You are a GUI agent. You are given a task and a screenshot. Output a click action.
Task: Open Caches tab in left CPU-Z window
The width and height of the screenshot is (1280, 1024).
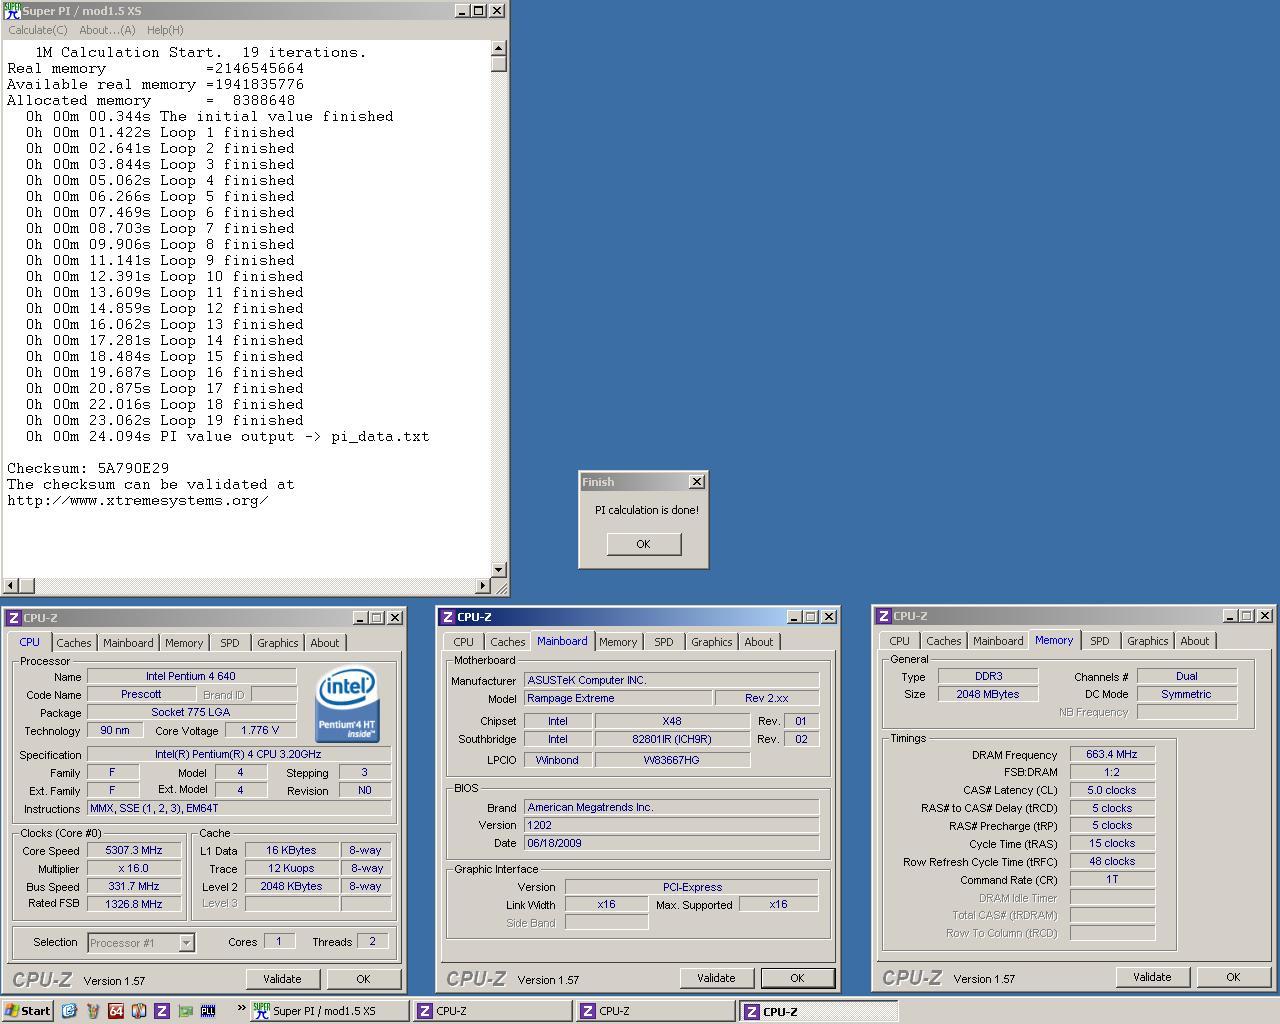[x=73, y=643]
